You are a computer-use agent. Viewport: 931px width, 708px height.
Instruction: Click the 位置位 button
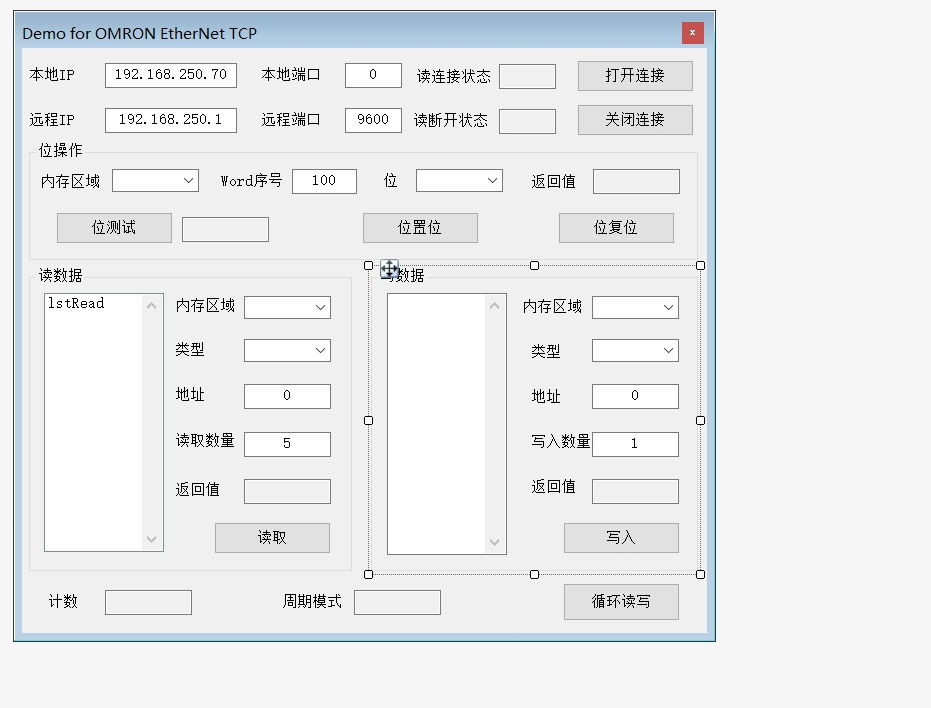420,228
